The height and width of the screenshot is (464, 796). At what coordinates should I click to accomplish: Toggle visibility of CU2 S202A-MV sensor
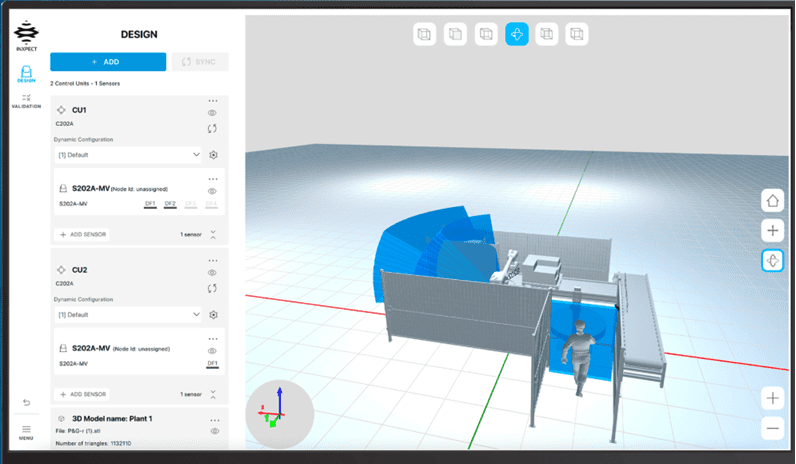coord(212,351)
